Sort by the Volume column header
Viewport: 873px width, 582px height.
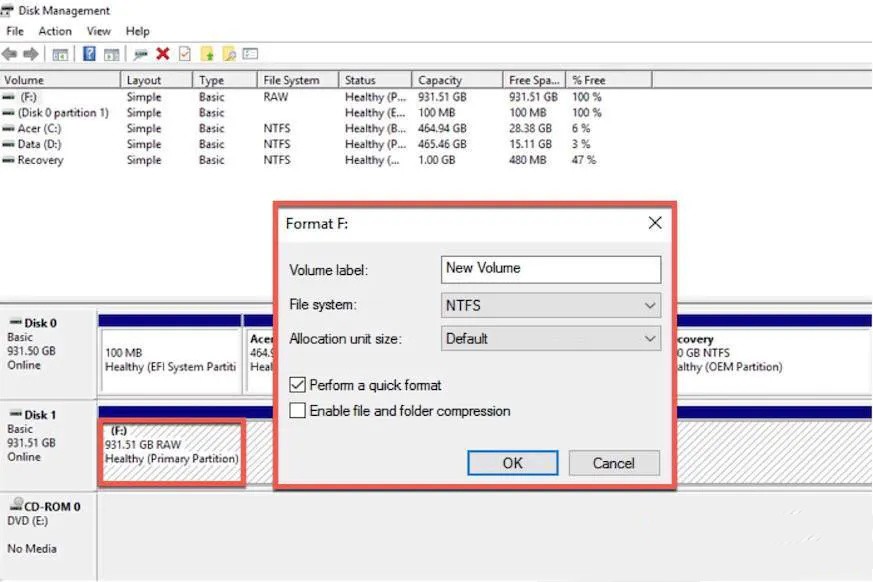[60, 80]
